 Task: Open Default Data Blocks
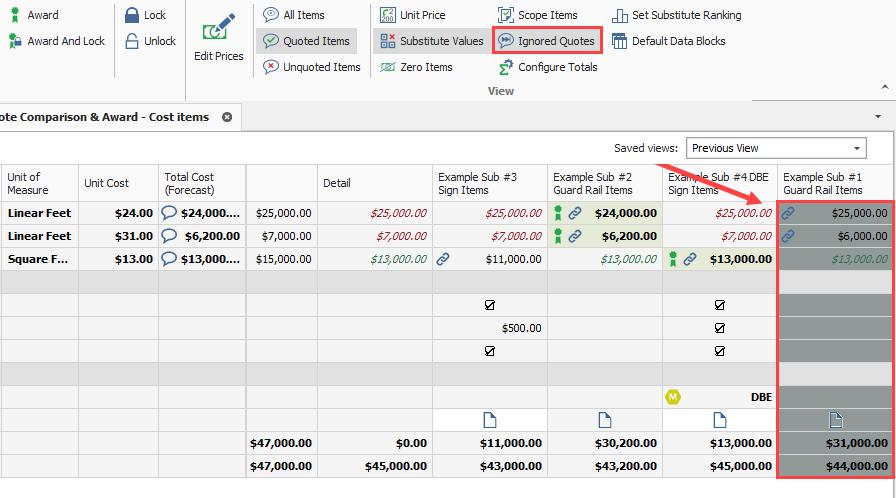pyautogui.click(x=668, y=41)
